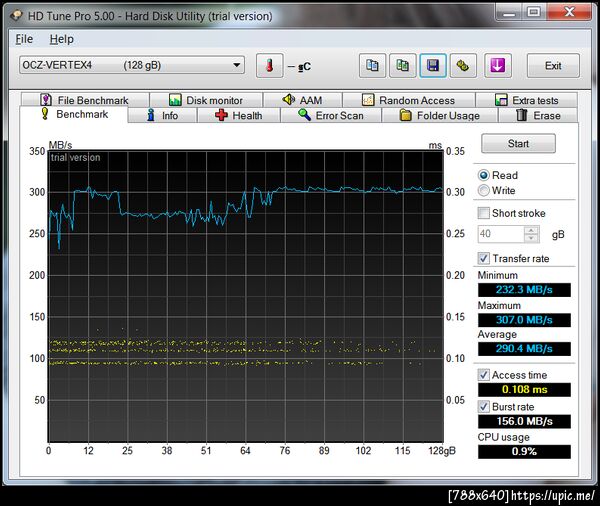Click the copy screenshot toolbar icon

402,66
